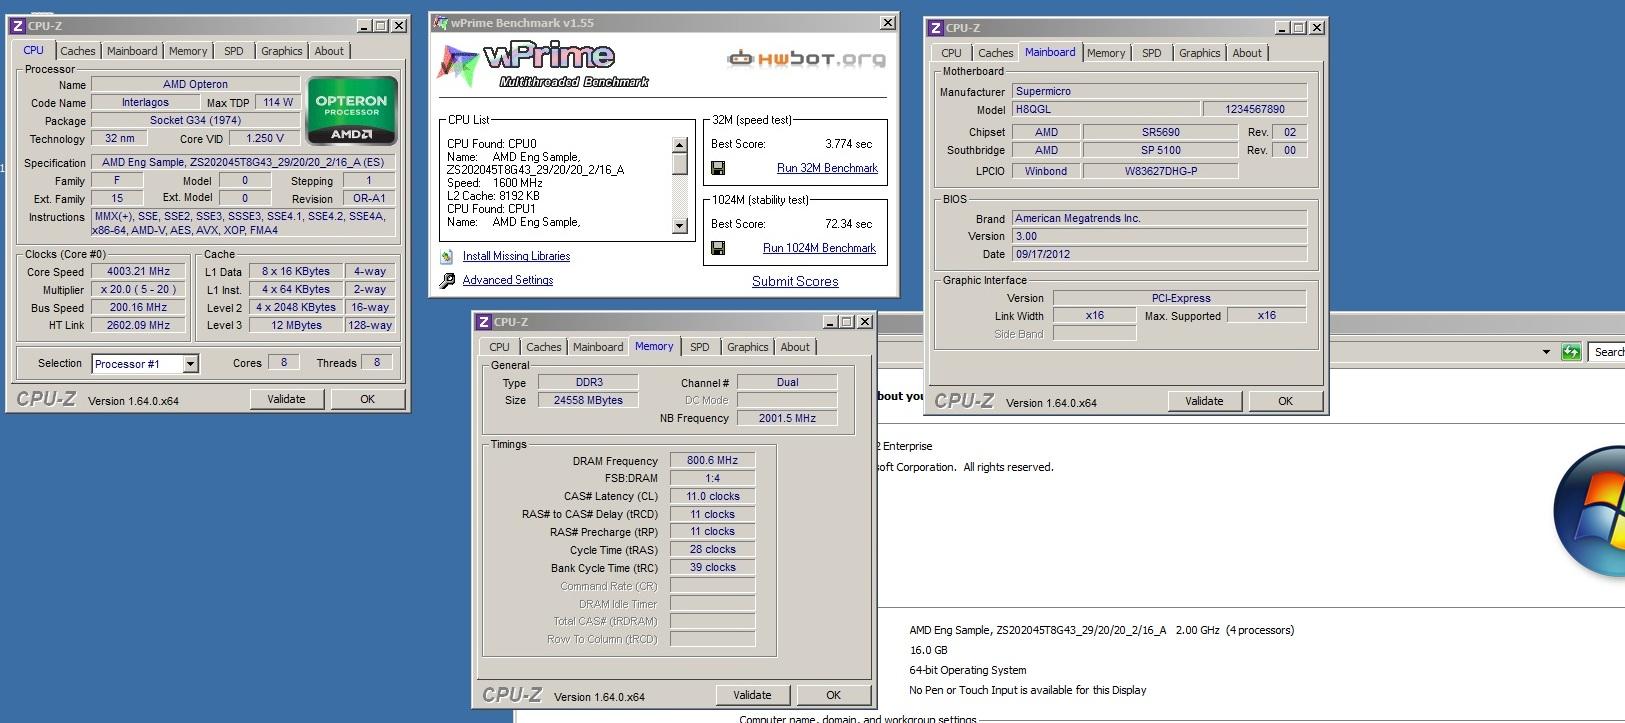
Task: Select Memory tab in the Mainboard window
Action: pos(1106,53)
